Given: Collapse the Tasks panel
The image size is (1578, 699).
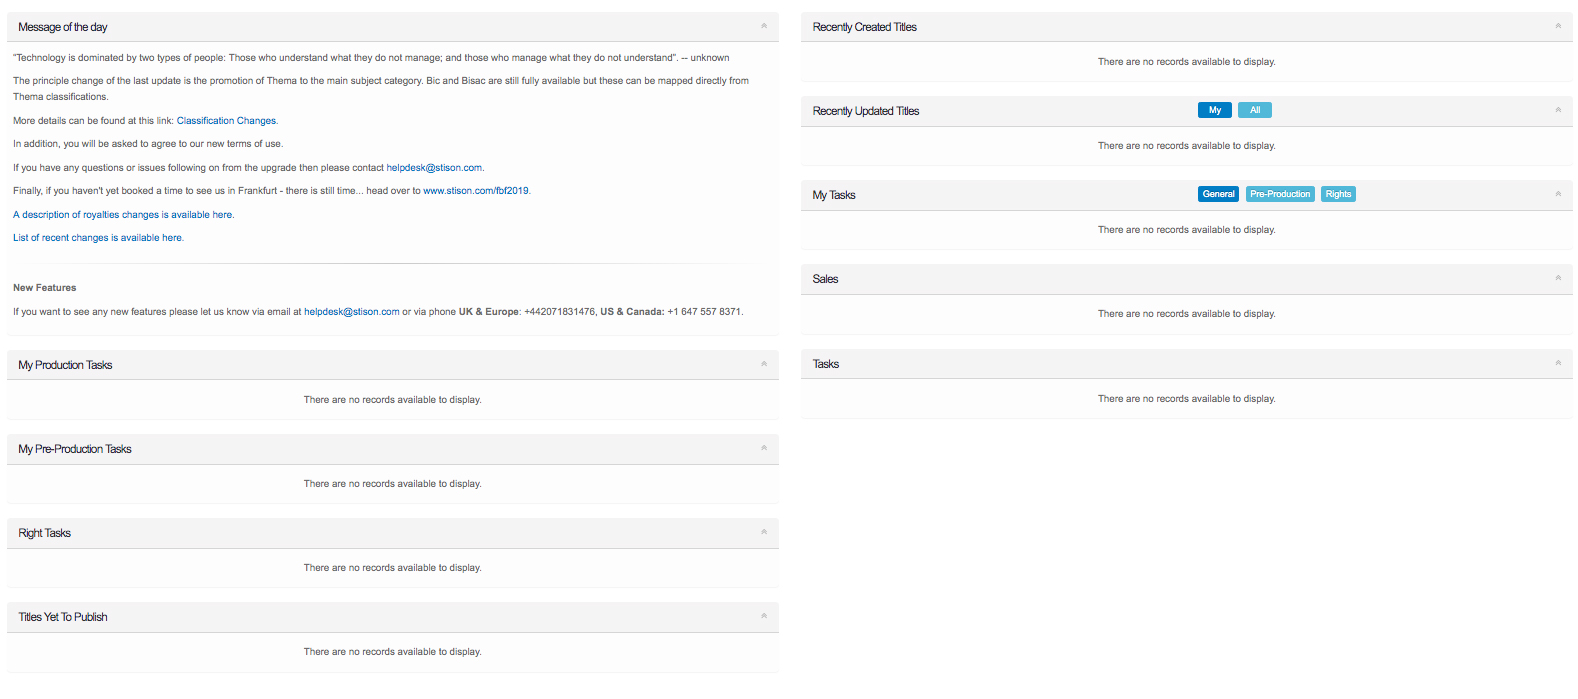Looking at the screenshot, I should [x=1557, y=363].
